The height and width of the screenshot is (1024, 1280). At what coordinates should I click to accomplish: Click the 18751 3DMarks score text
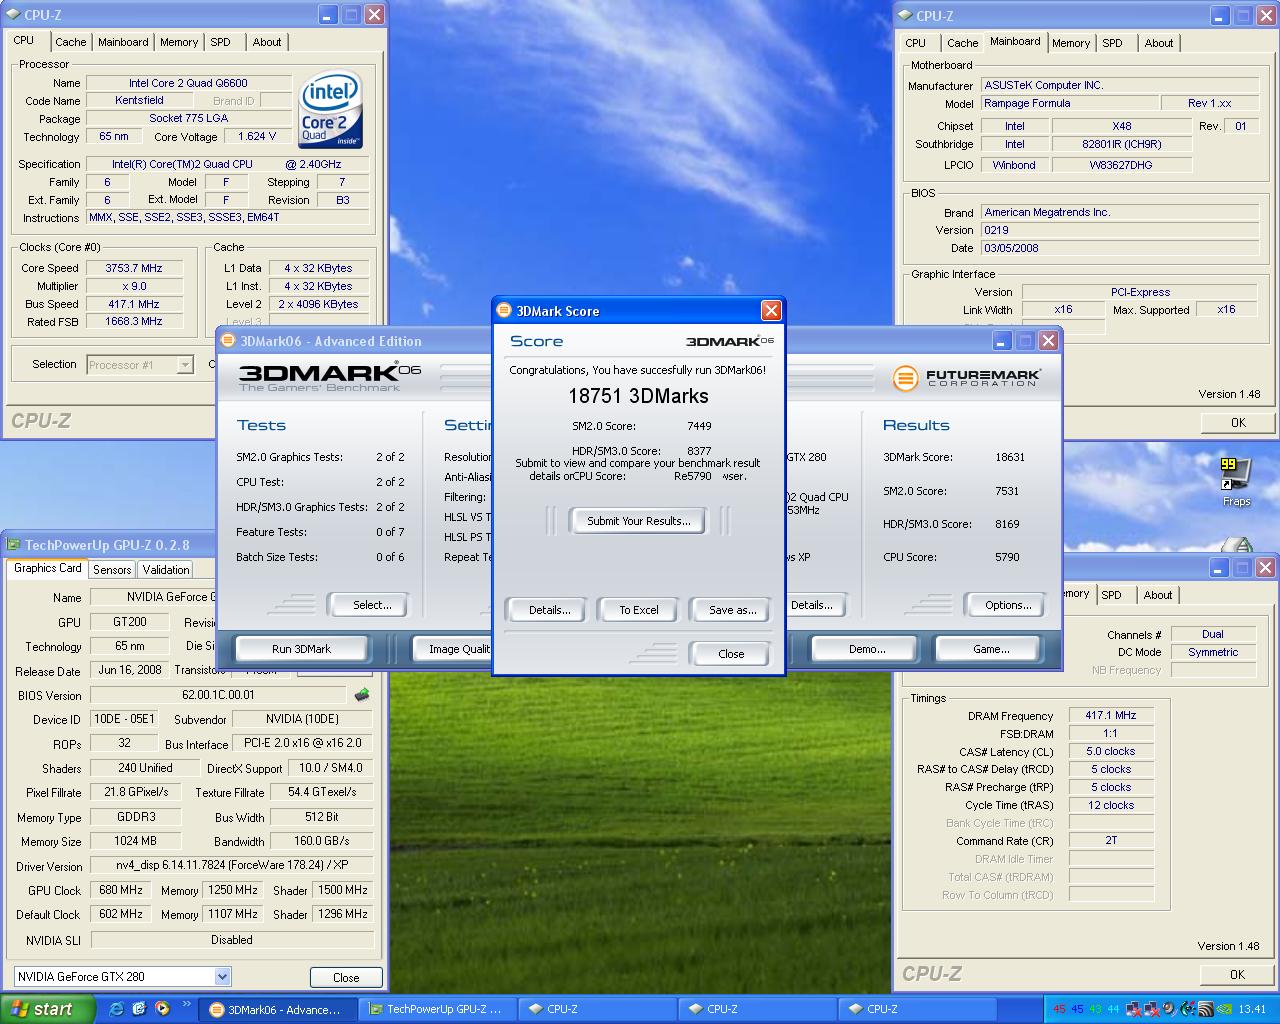click(x=638, y=396)
